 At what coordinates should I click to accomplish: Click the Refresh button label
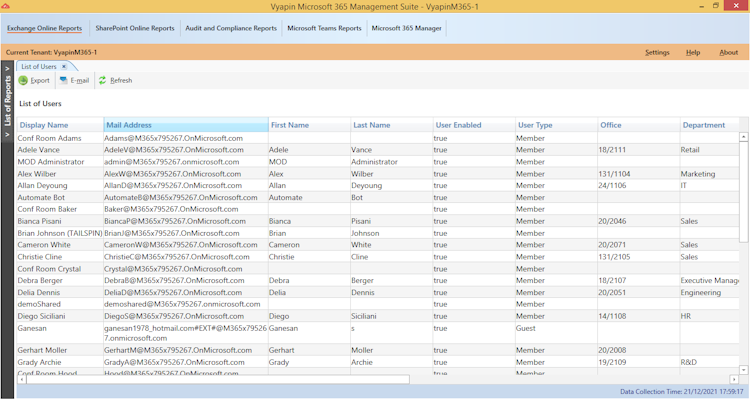tap(121, 80)
